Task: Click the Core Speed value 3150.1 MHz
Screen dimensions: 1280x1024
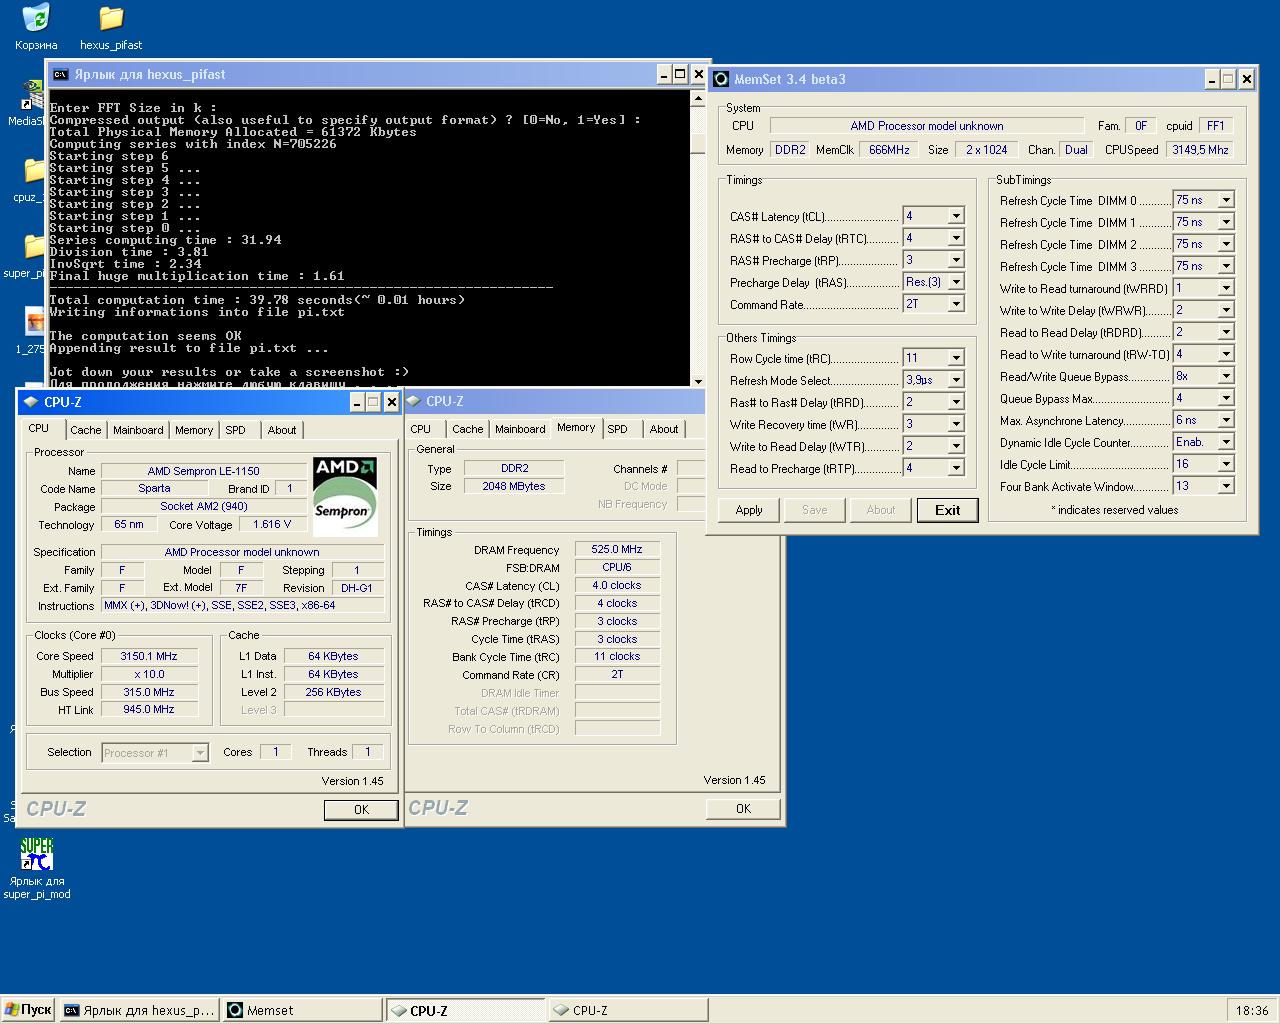Action: 149,657
